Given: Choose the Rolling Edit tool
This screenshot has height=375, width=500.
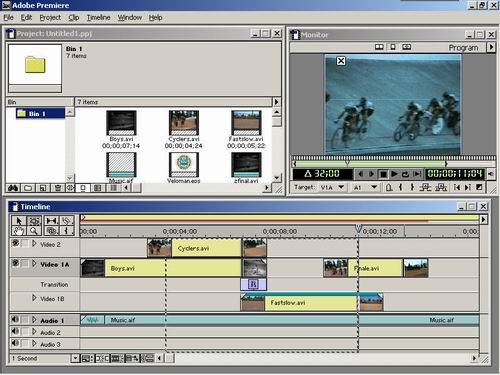Looking at the screenshot, I should click(52, 221).
